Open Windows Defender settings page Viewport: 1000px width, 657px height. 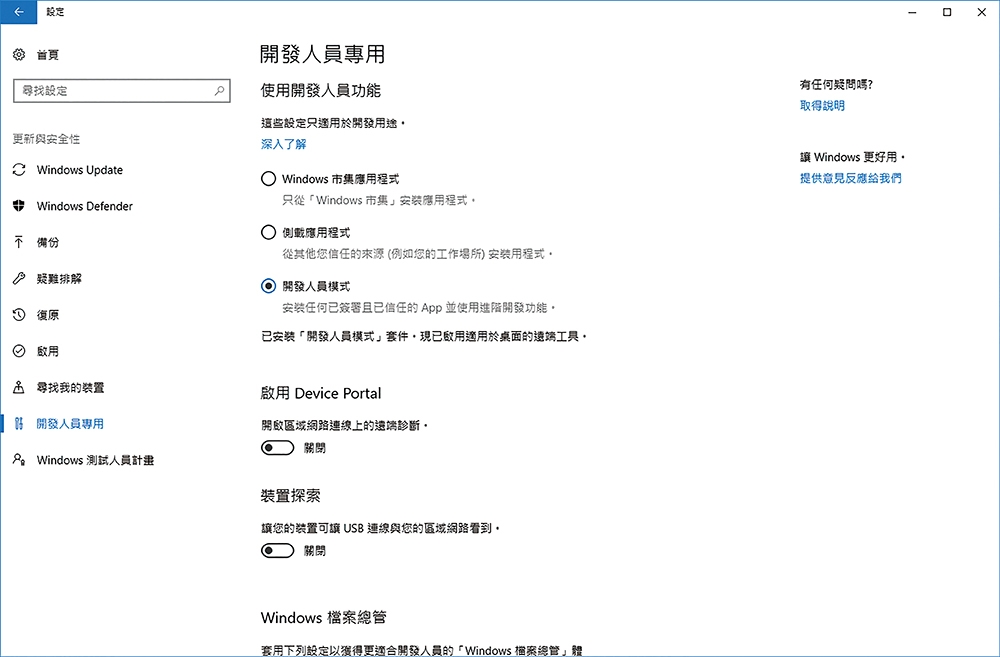[x=85, y=206]
